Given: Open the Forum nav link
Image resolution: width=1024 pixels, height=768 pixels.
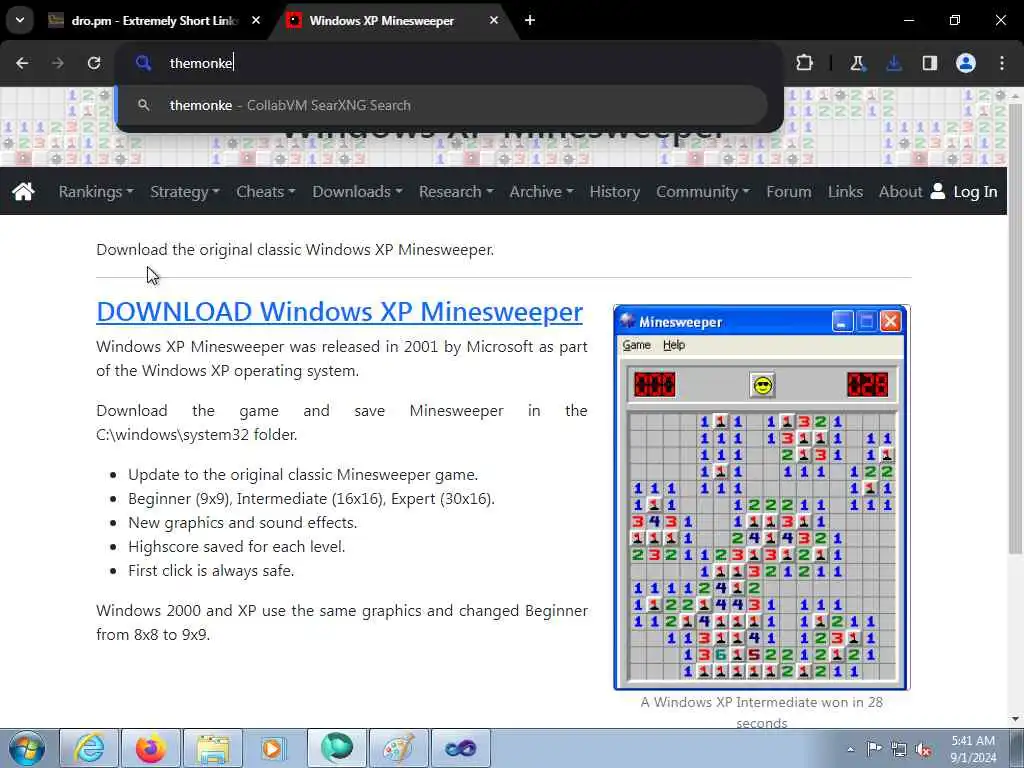Looking at the screenshot, I should 788,191.
